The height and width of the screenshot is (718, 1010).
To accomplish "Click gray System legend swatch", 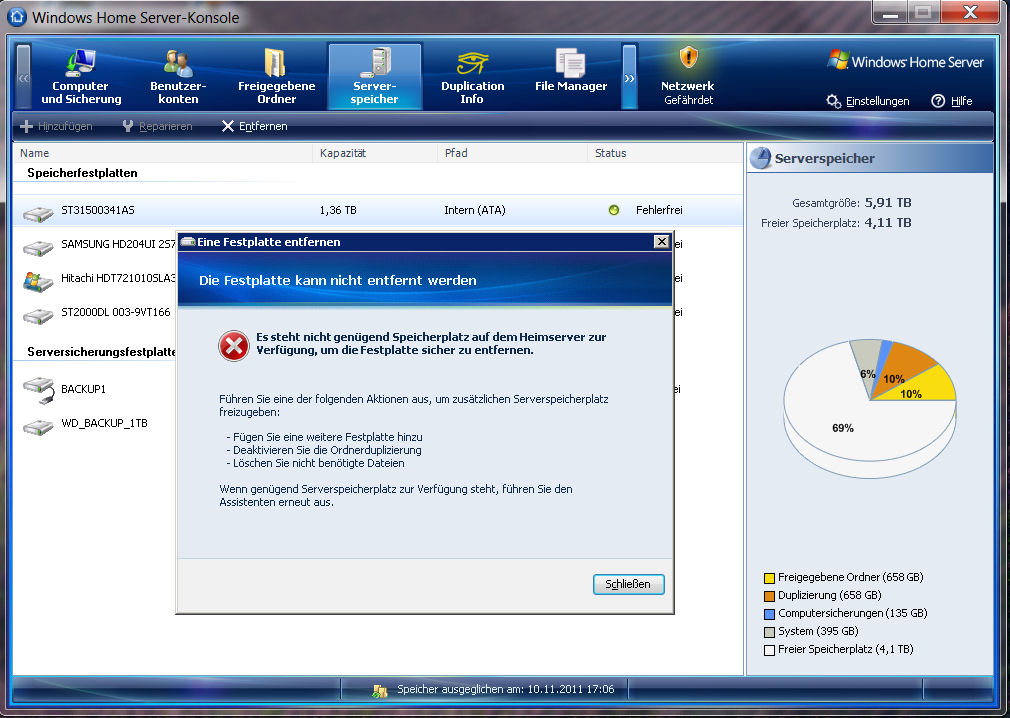I will [x=769, y=632].
